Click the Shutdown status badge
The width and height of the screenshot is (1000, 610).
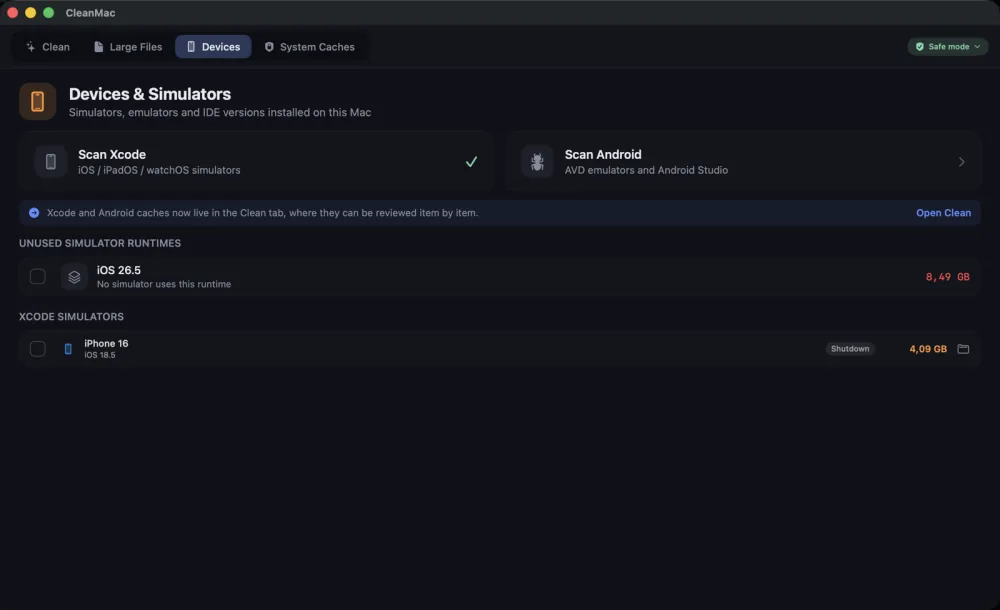coord(849,348)
